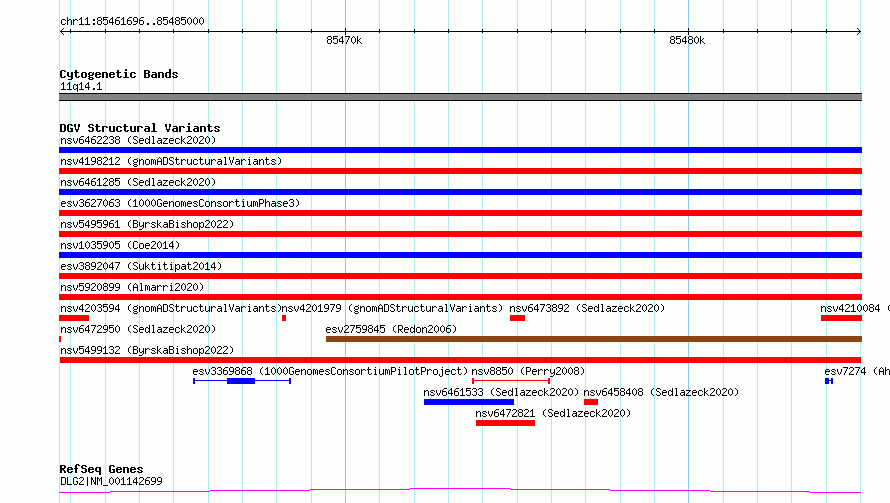Viewport: 890px width, 503px height.
Task: Select the blue block glyph of esv3369868
Action: [241, 381]
